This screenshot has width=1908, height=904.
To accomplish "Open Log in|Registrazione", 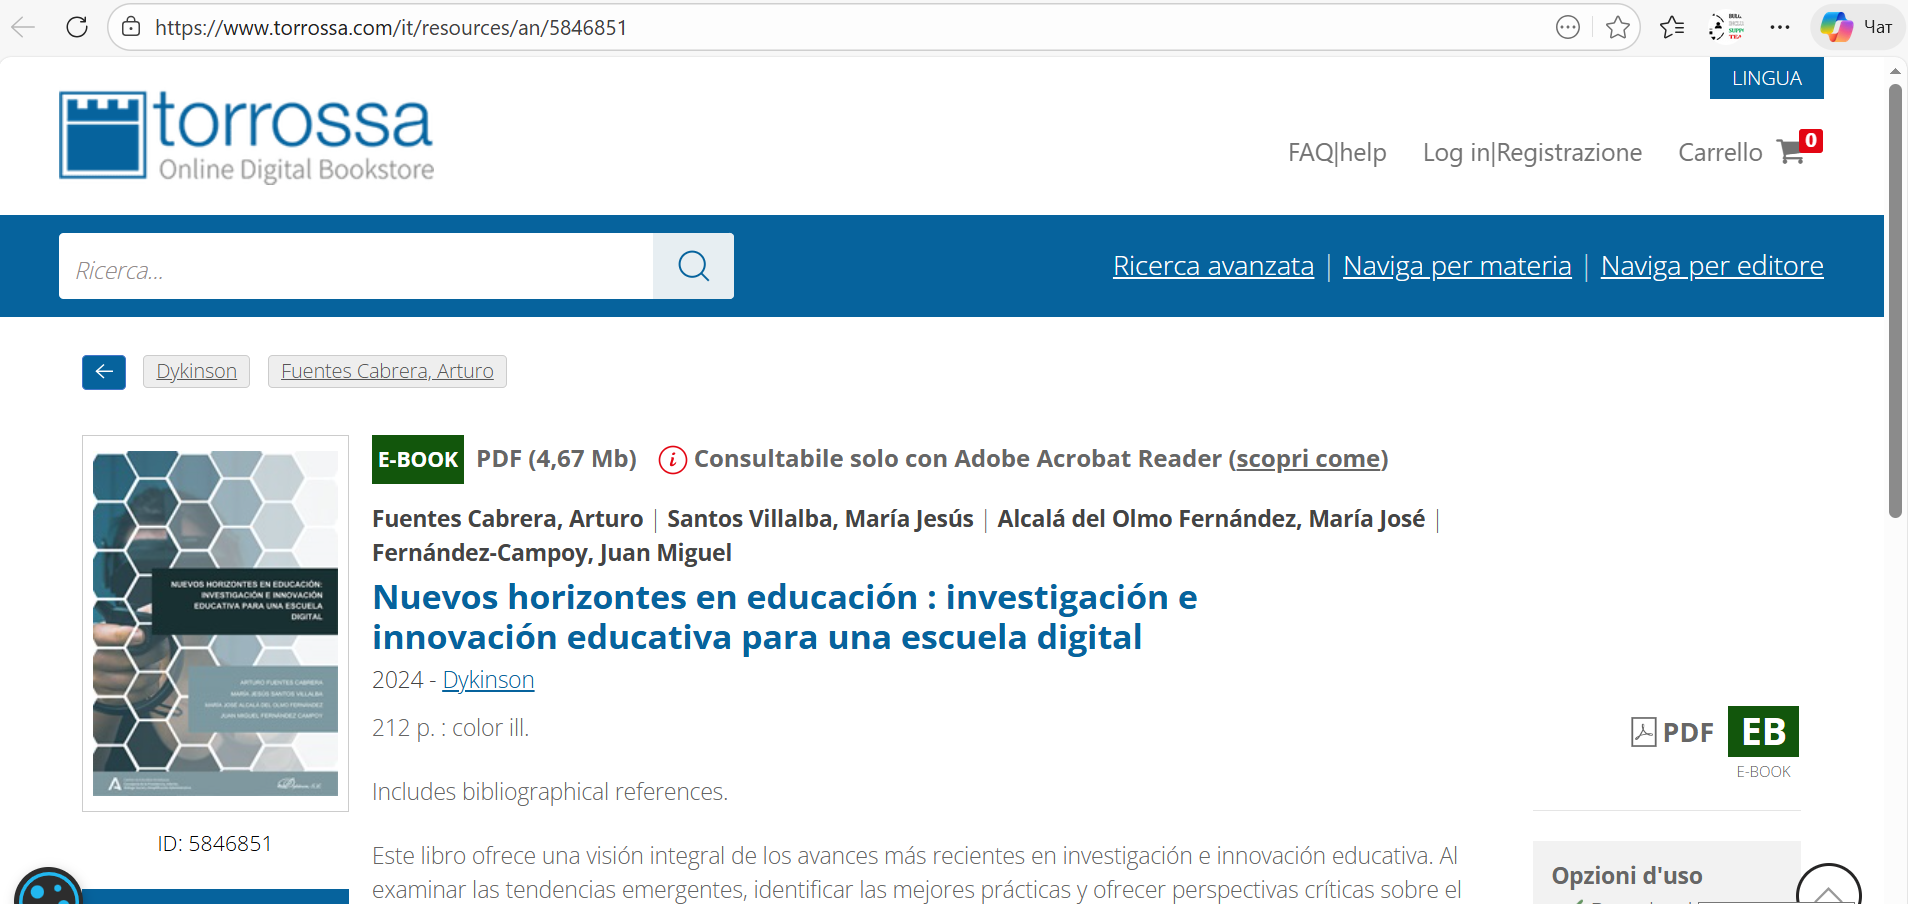I will click(1532, 152).
